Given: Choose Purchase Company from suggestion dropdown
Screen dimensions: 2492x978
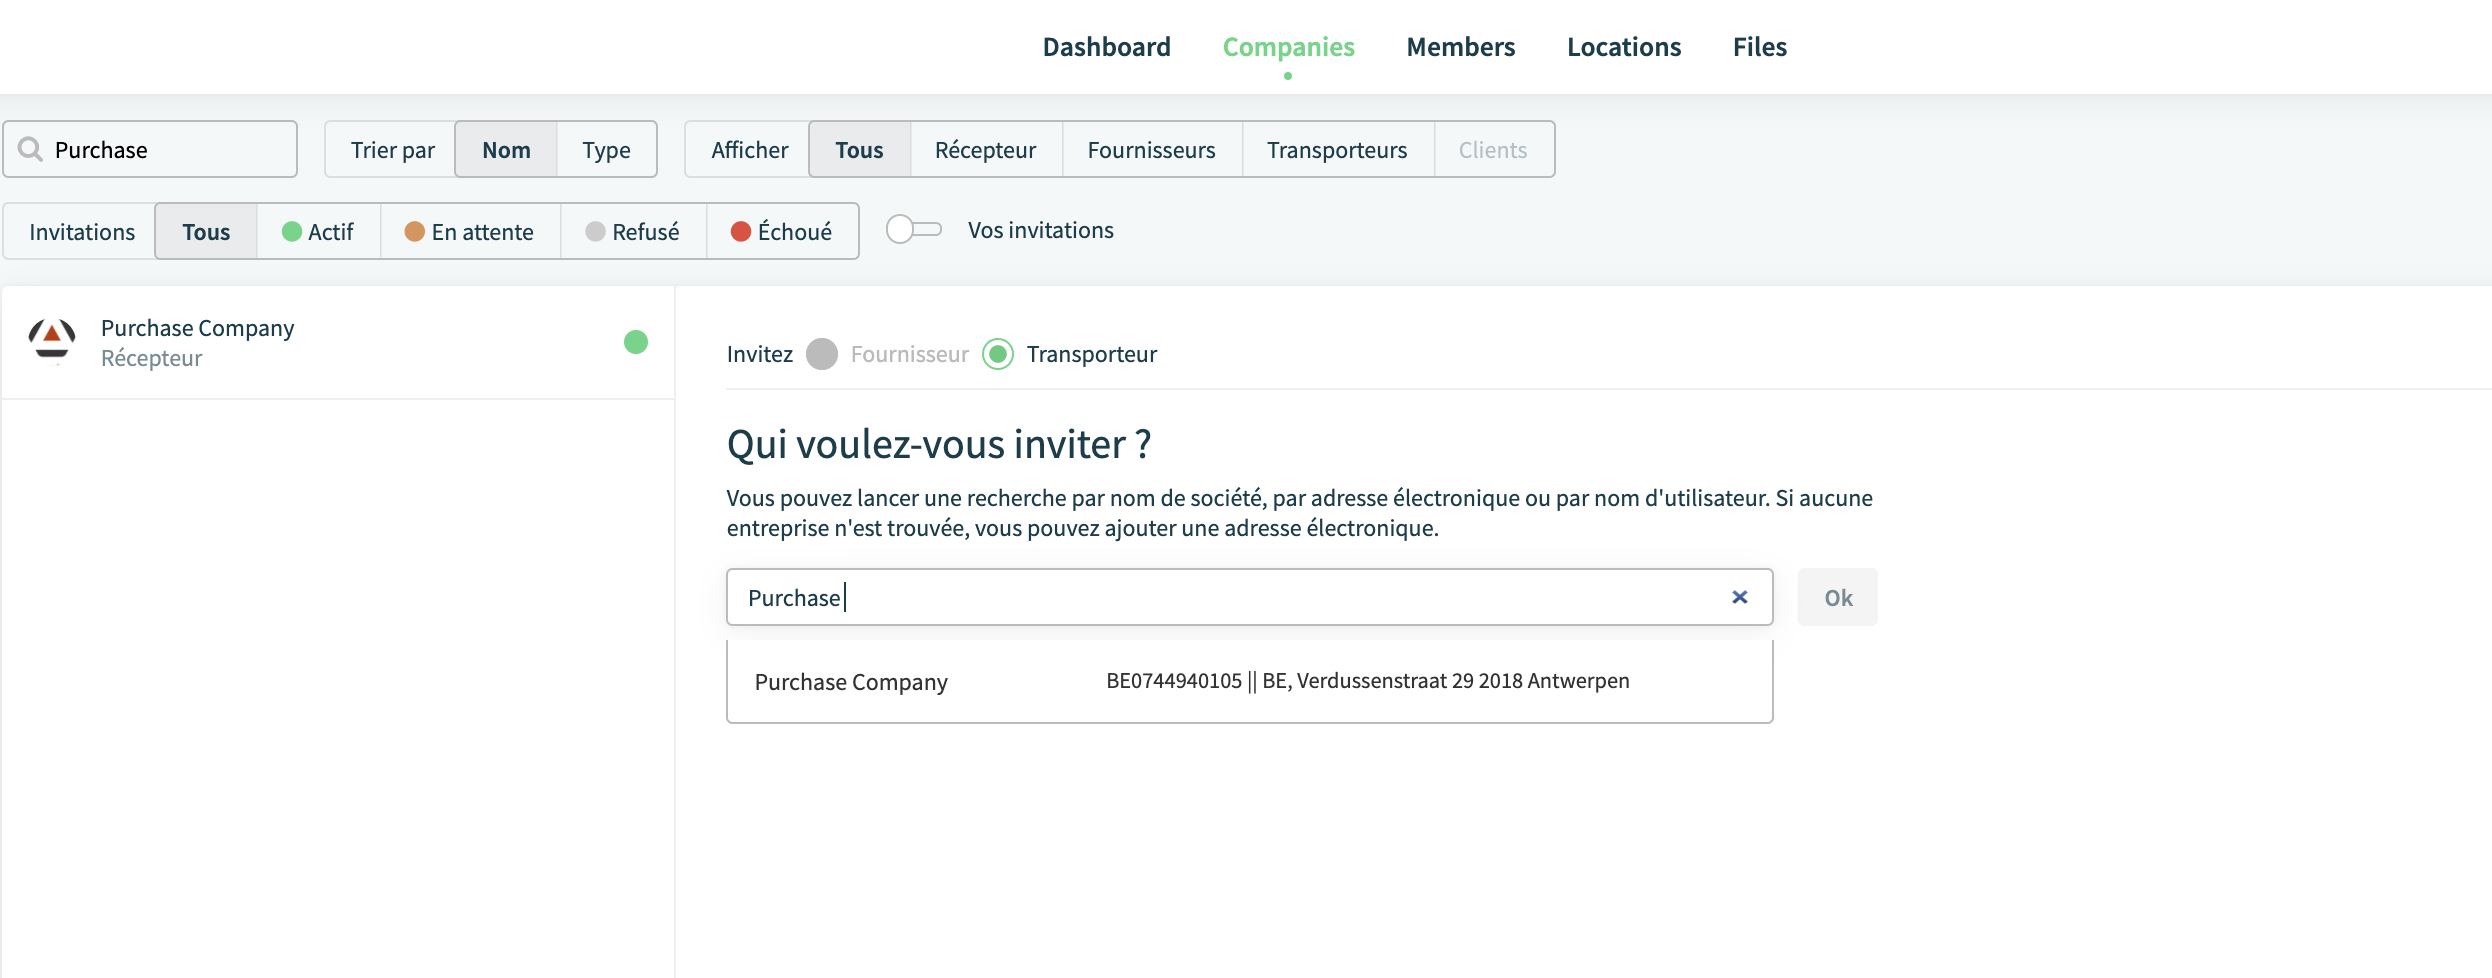Looking at the screenshot, I should (1250, 681).
